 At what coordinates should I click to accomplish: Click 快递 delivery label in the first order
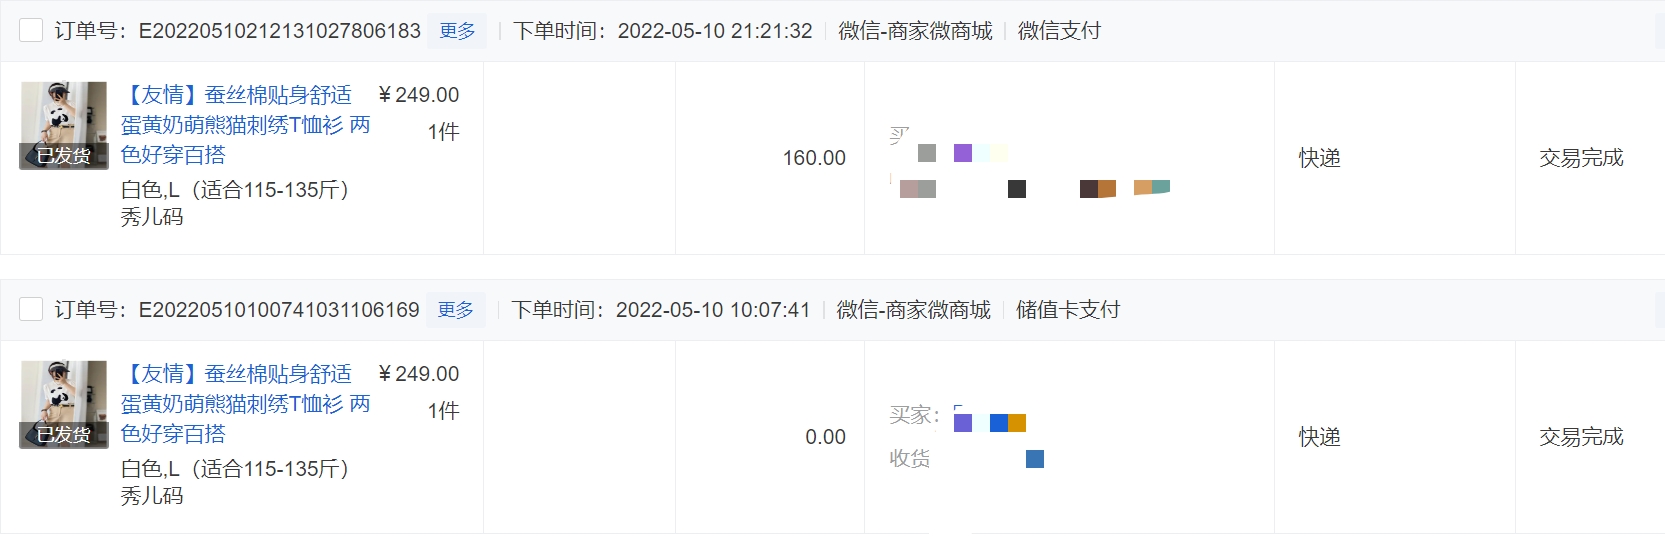pyautogui.click(x=1319, y=158)
